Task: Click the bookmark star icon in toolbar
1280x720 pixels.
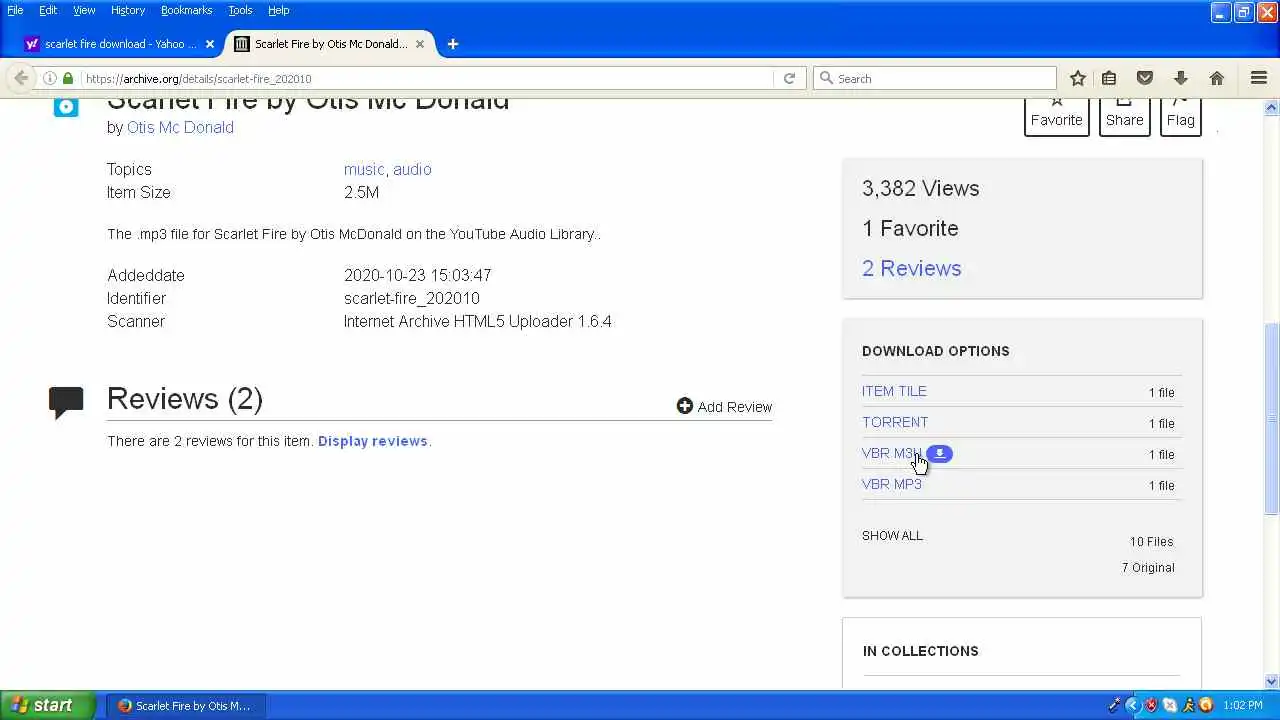Action: click(x=1077, y=78)
